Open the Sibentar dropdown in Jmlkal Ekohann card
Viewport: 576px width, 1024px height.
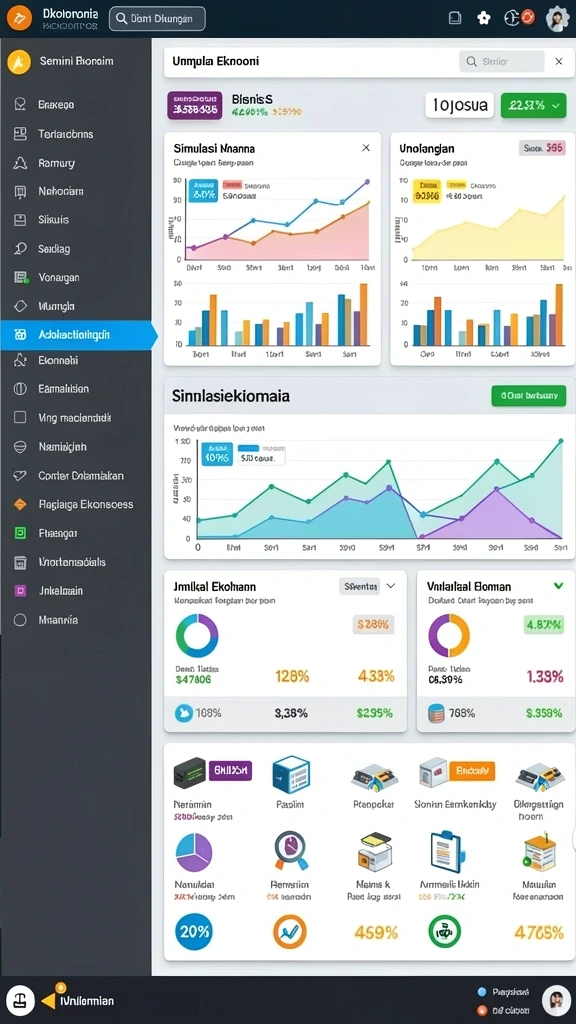[367, 586]
